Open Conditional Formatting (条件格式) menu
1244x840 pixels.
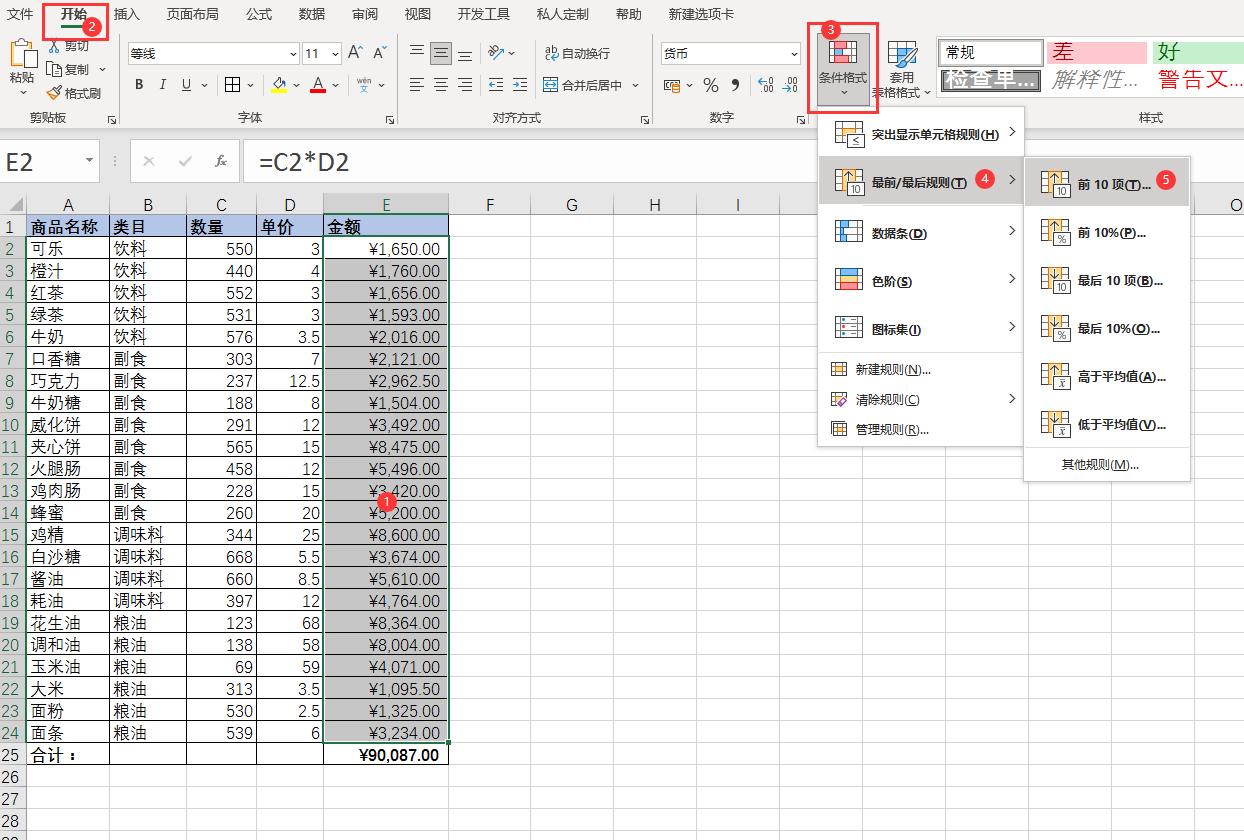point(843,68)
